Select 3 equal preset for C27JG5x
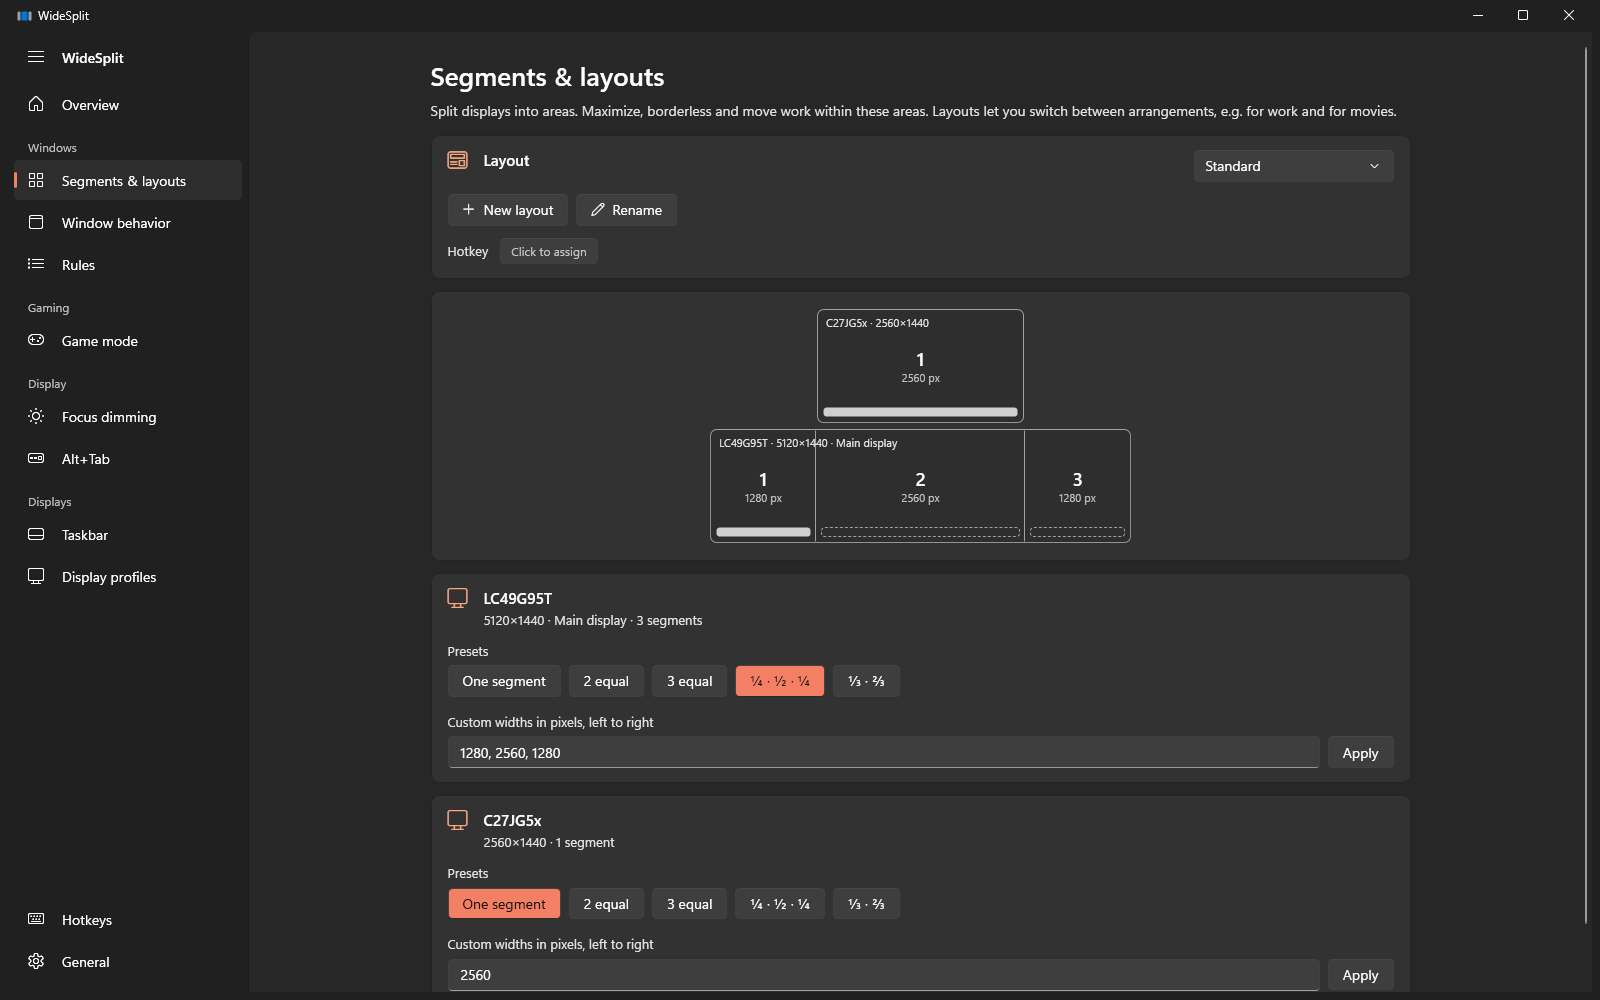 click(x=690, y=904)
